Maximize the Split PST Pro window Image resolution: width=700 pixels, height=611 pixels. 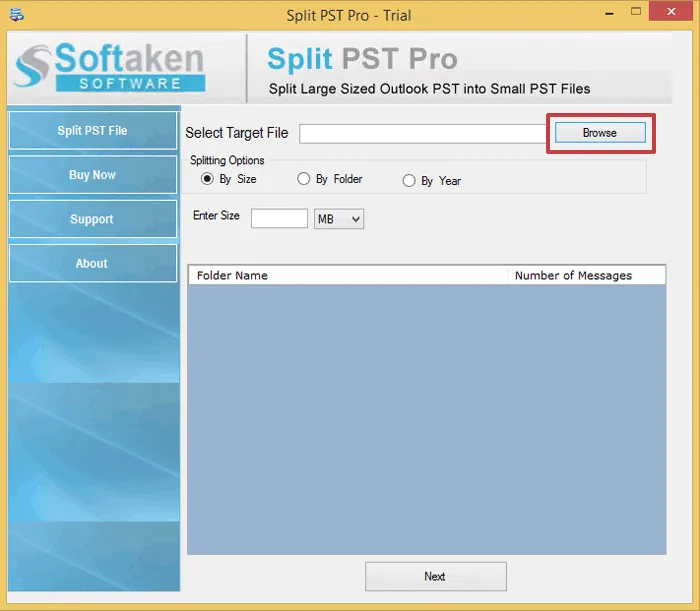[636, 12]
